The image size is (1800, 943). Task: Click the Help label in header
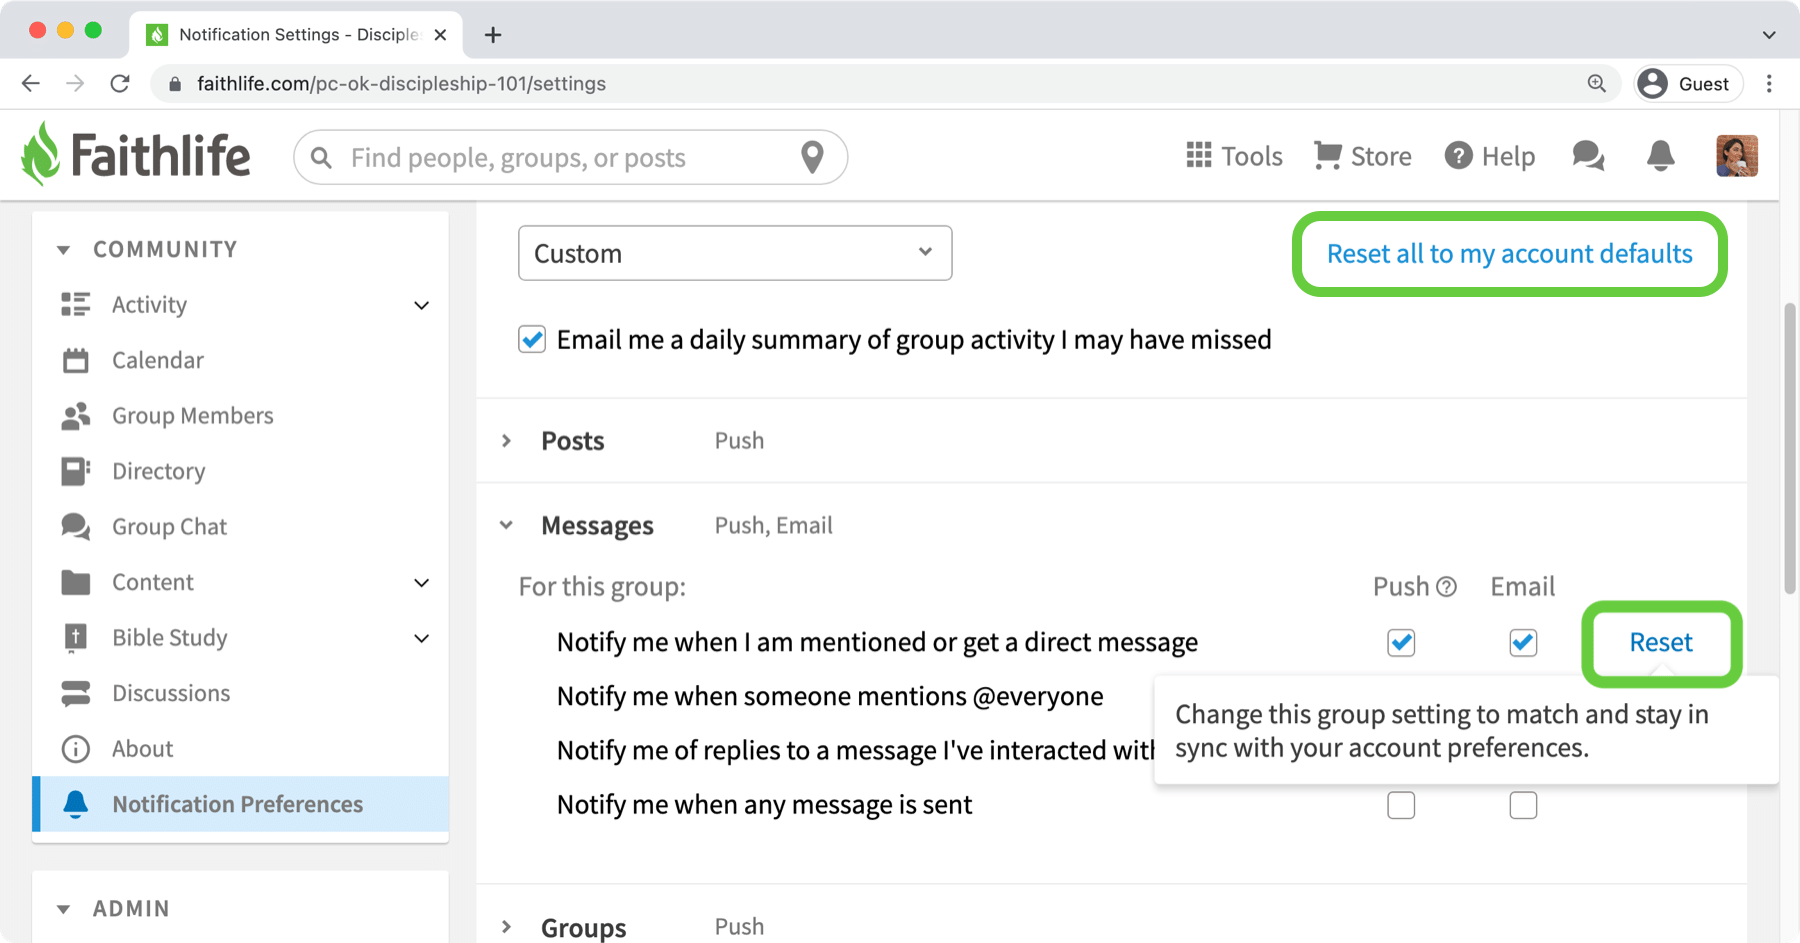(1508, 156)
